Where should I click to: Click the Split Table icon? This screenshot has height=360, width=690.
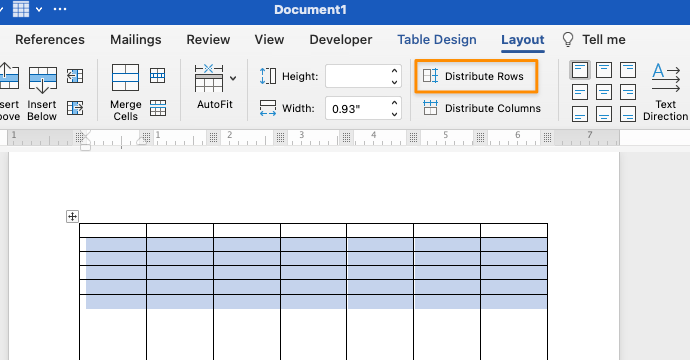pos(158,108)
